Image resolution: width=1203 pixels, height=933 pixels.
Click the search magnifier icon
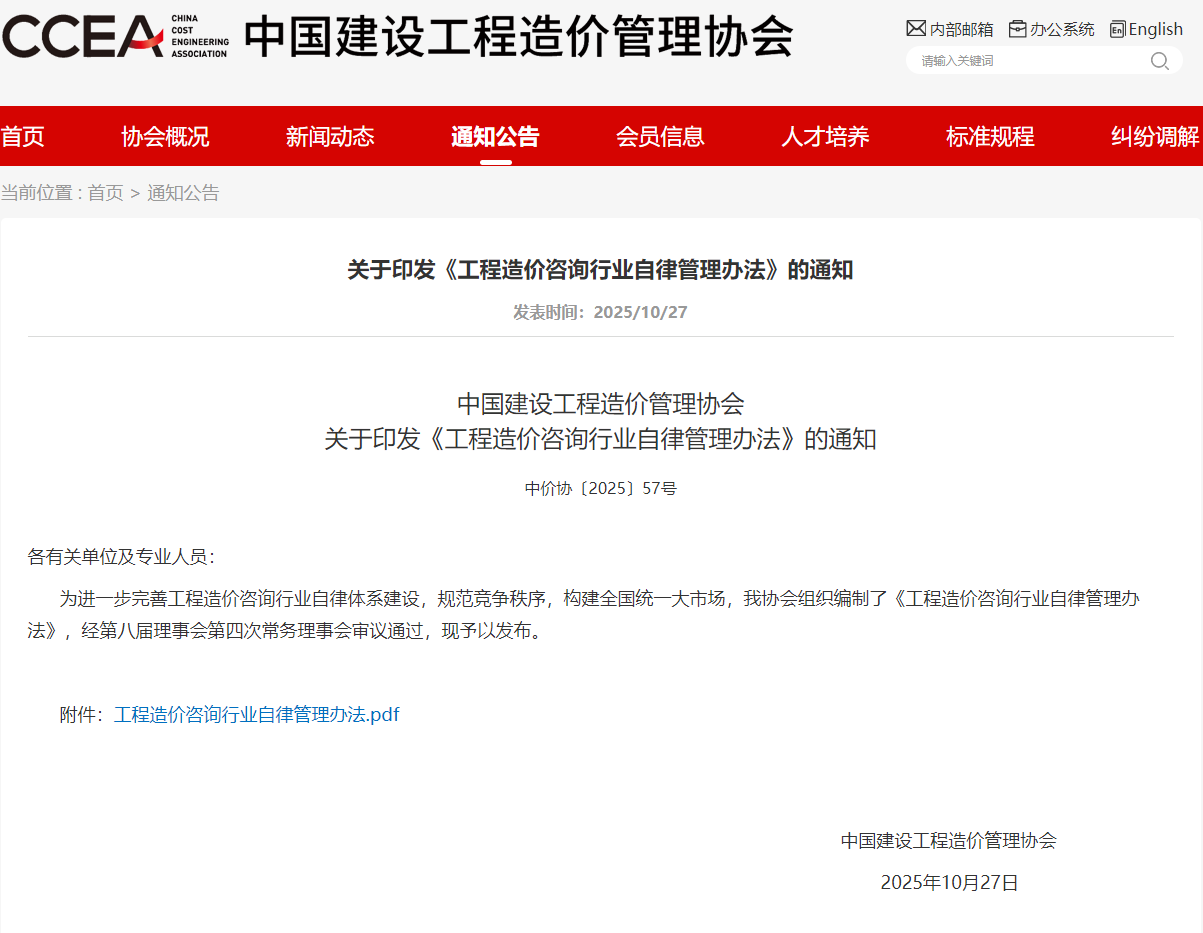(1159, 61)
